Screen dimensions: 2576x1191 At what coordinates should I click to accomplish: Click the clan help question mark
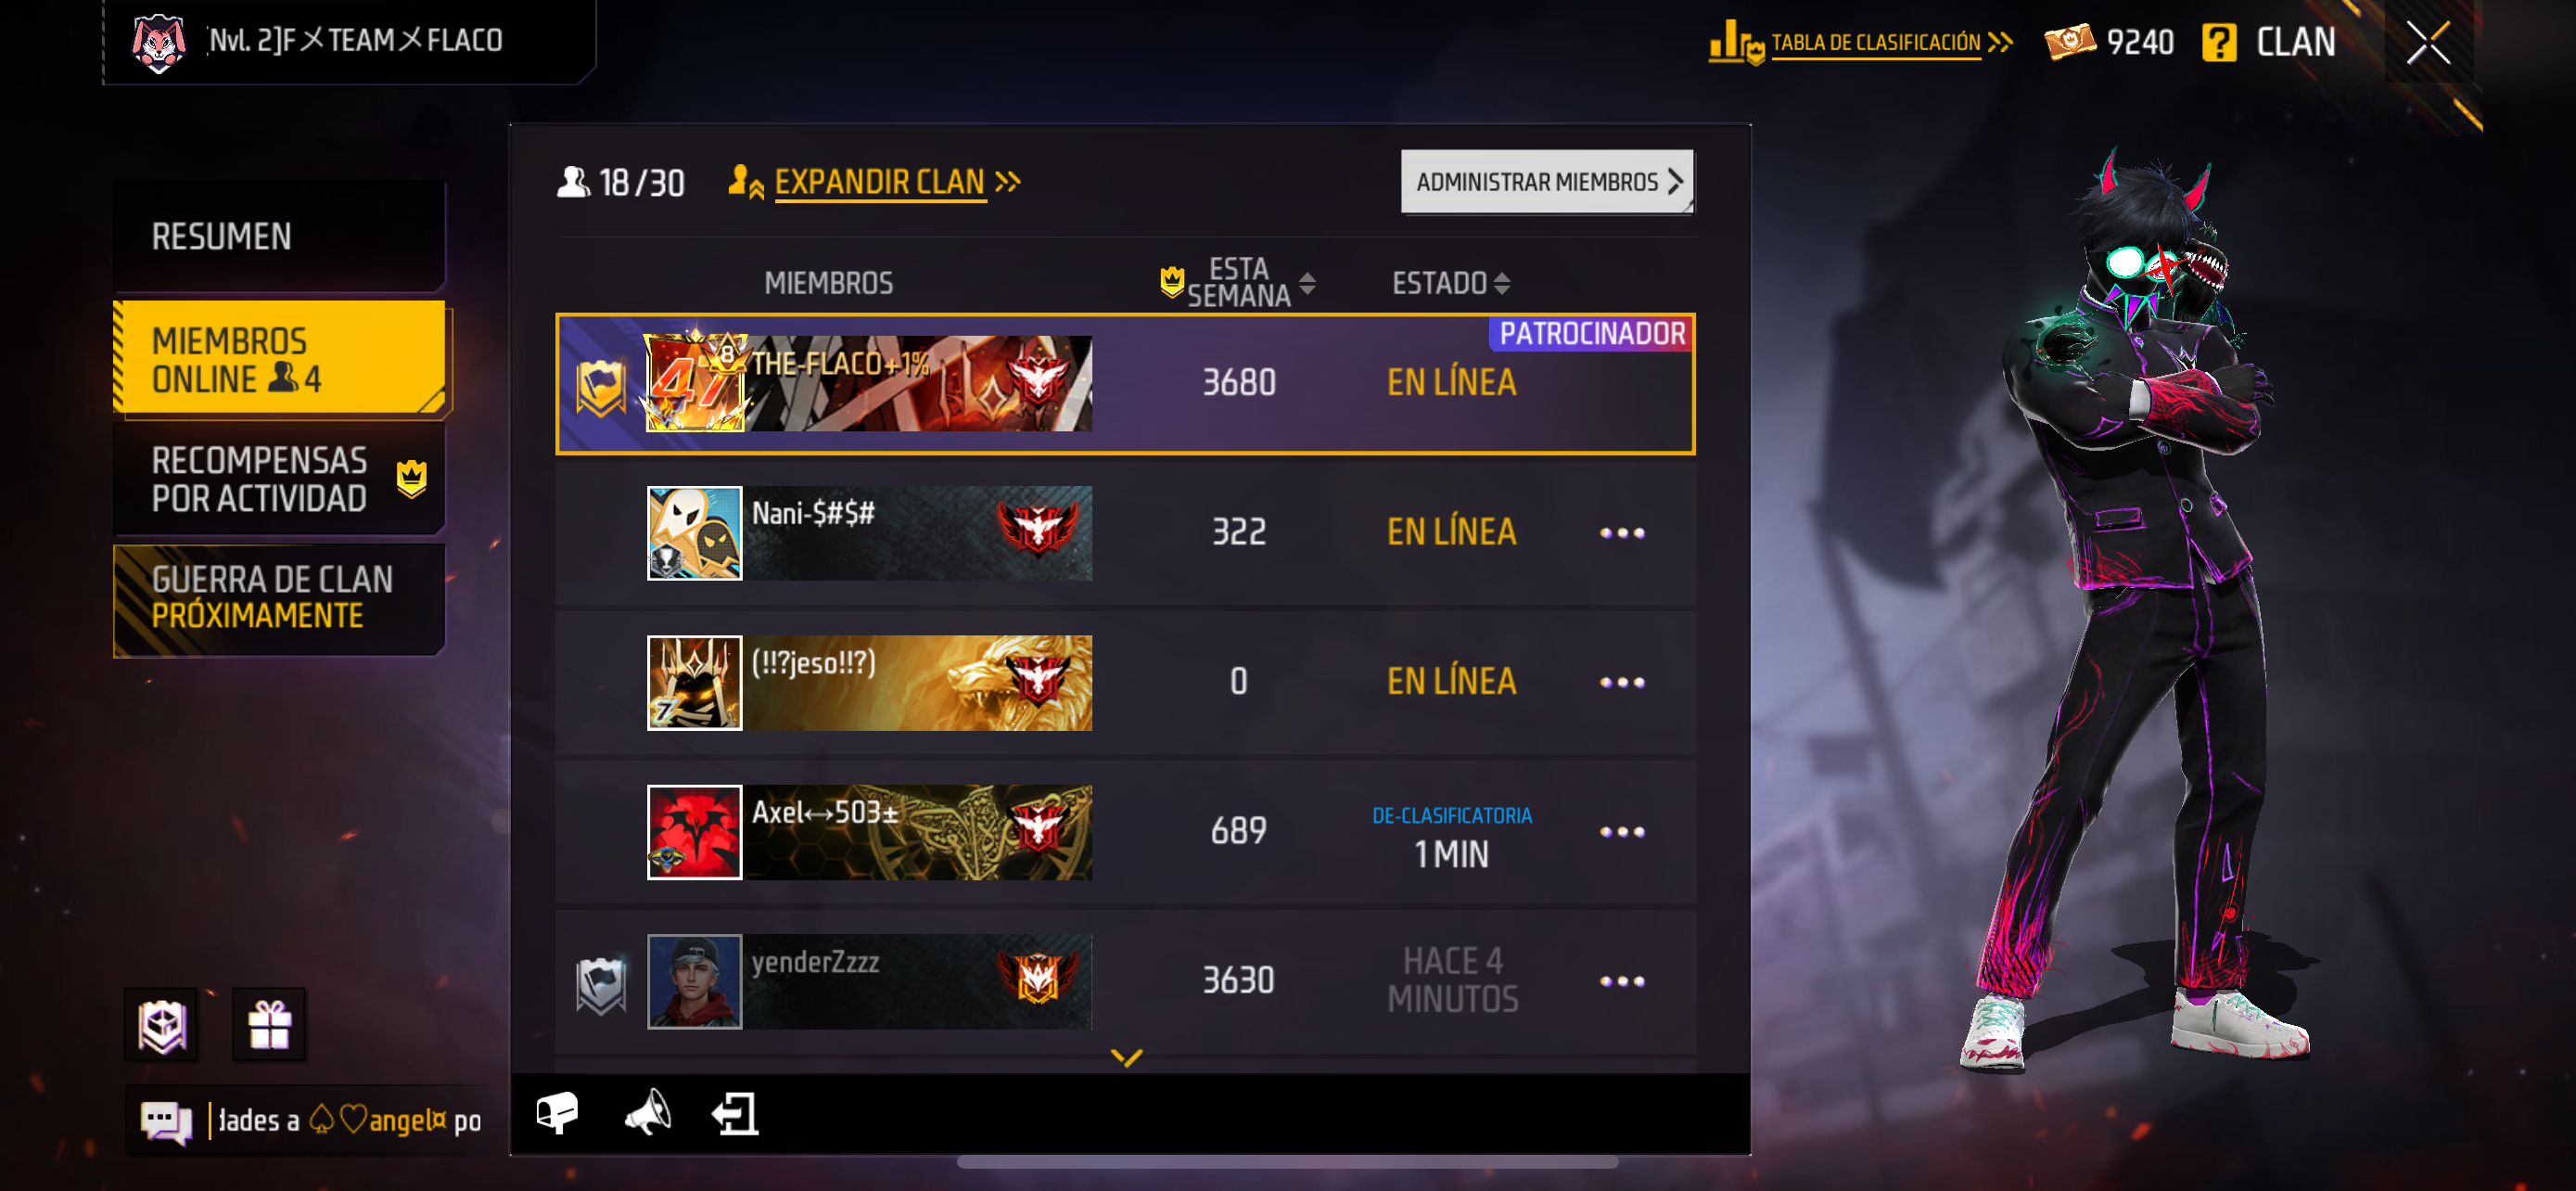(x=2218, y=43)
